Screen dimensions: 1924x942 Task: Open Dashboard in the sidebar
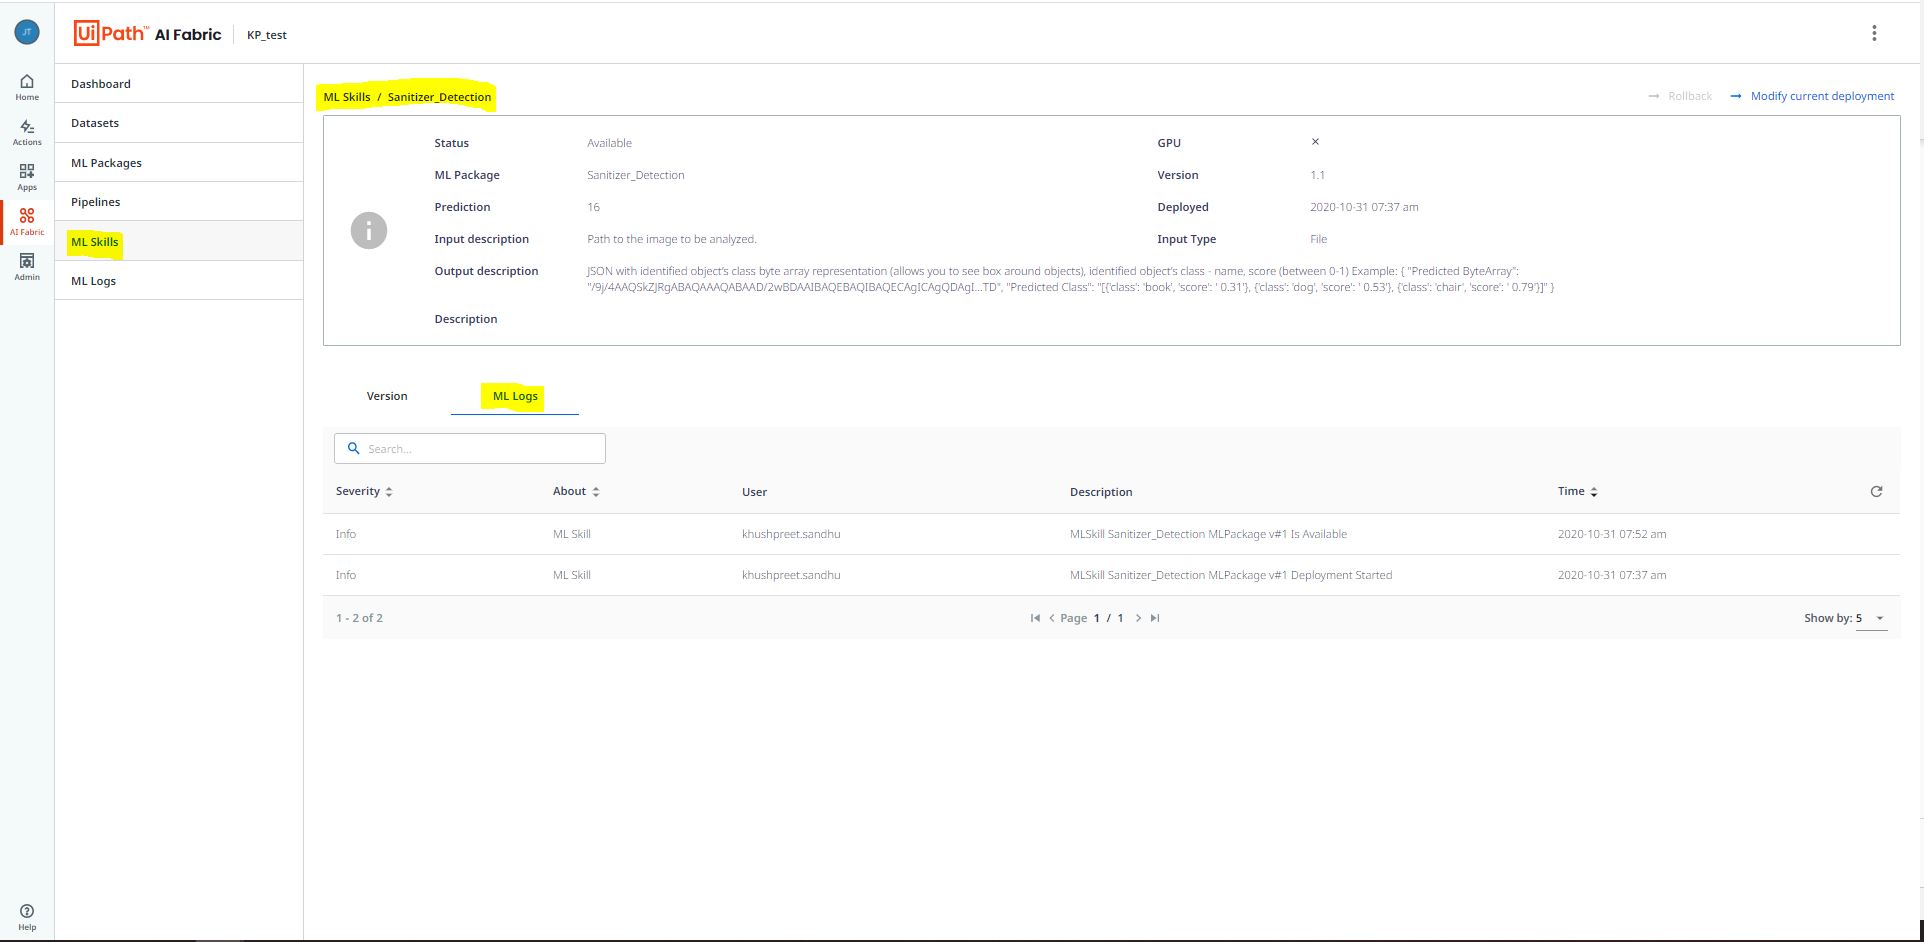179,84
